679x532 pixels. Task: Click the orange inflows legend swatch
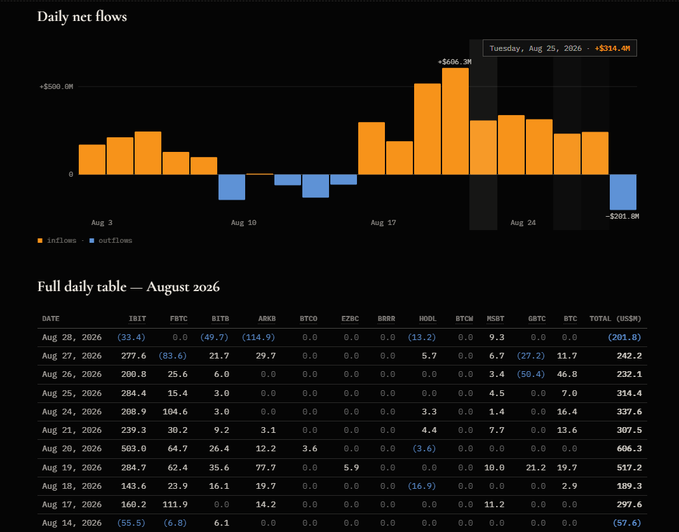pyautogui.click(x=40, y=241)
